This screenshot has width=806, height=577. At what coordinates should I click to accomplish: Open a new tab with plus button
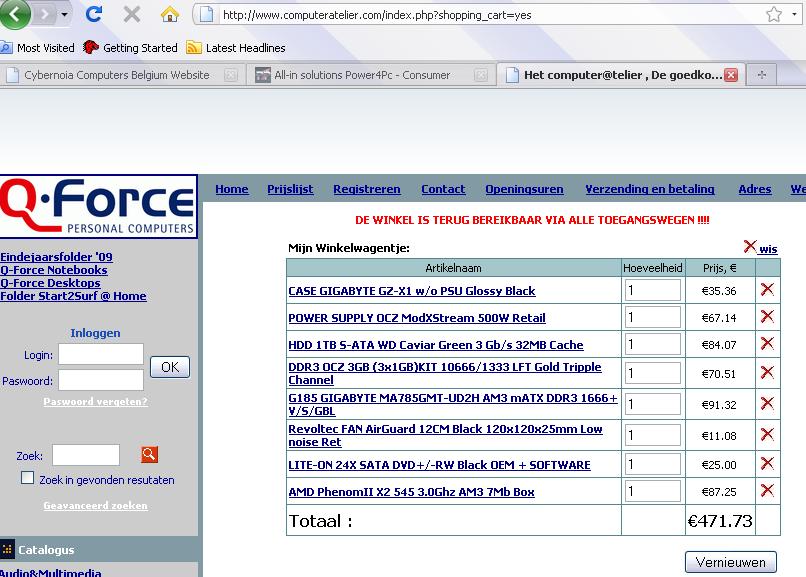click(762, 75)
